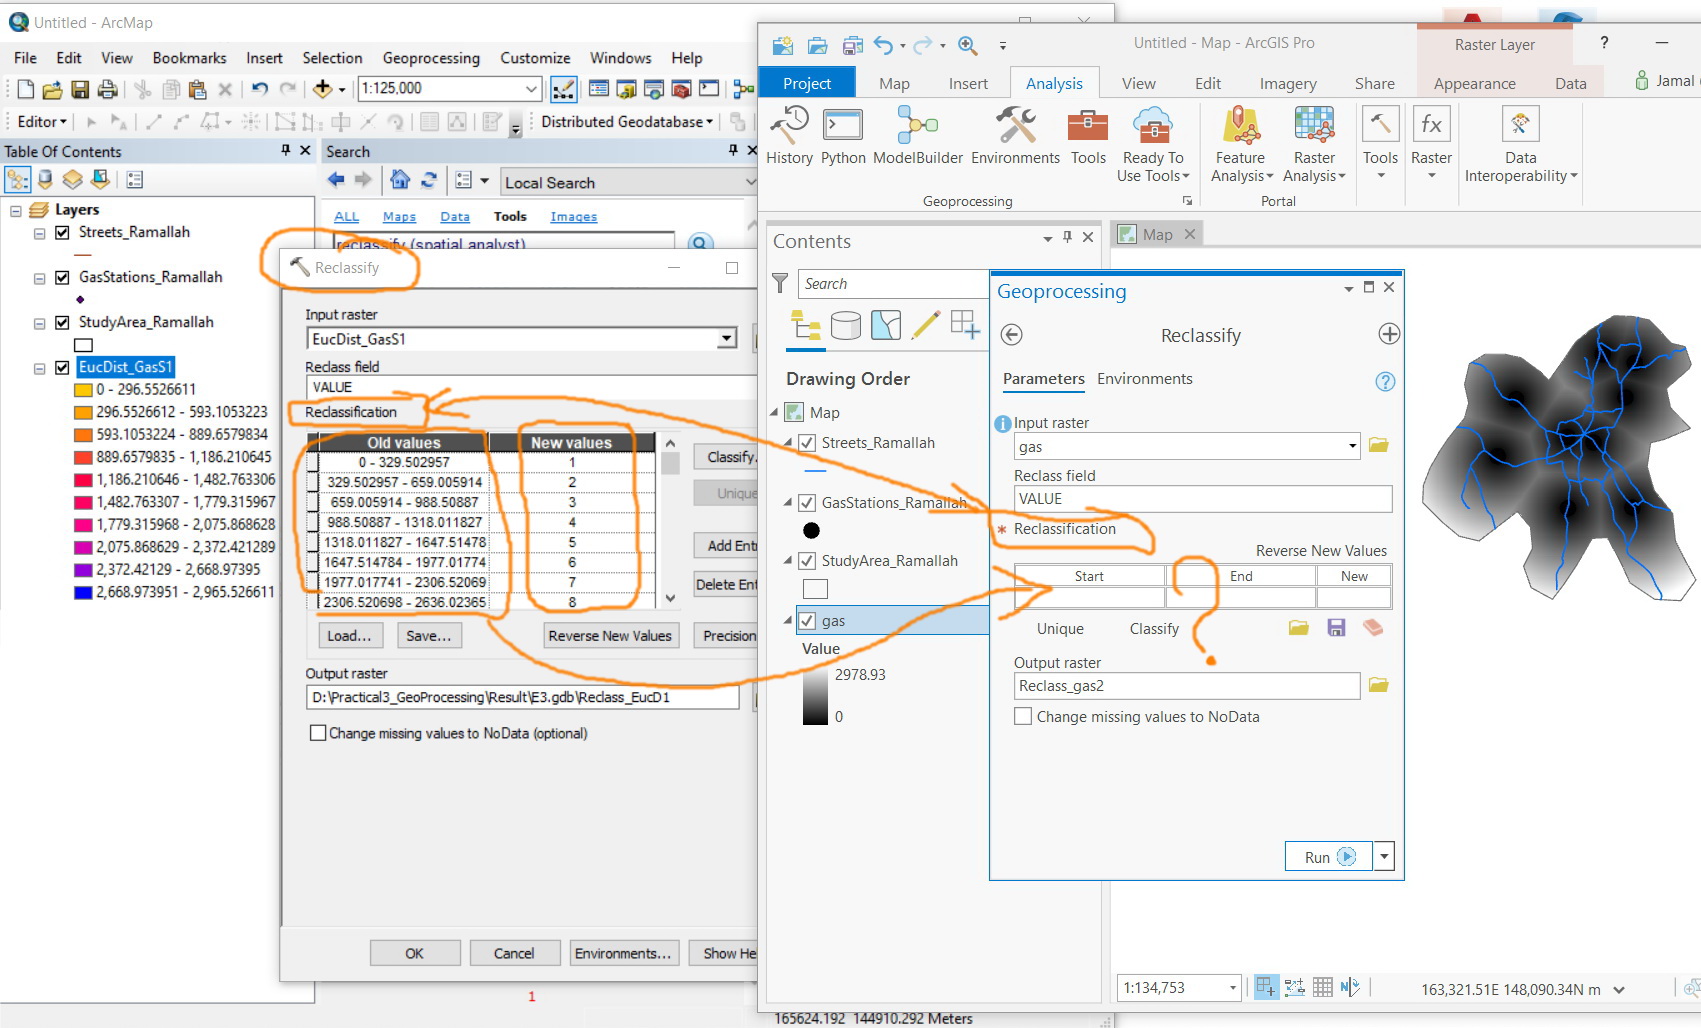Open Environments settings in ArcGIS Pro ribbon
The image size is (1701, 1028).
[1015, 137]
